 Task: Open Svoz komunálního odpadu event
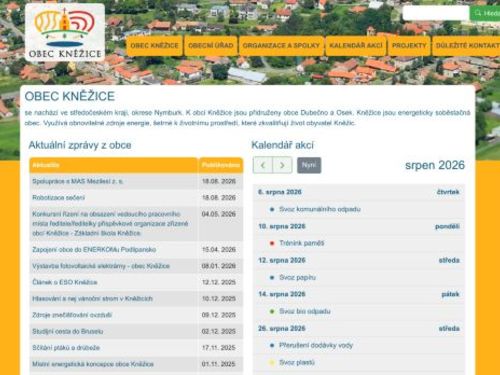coord(320,209)
